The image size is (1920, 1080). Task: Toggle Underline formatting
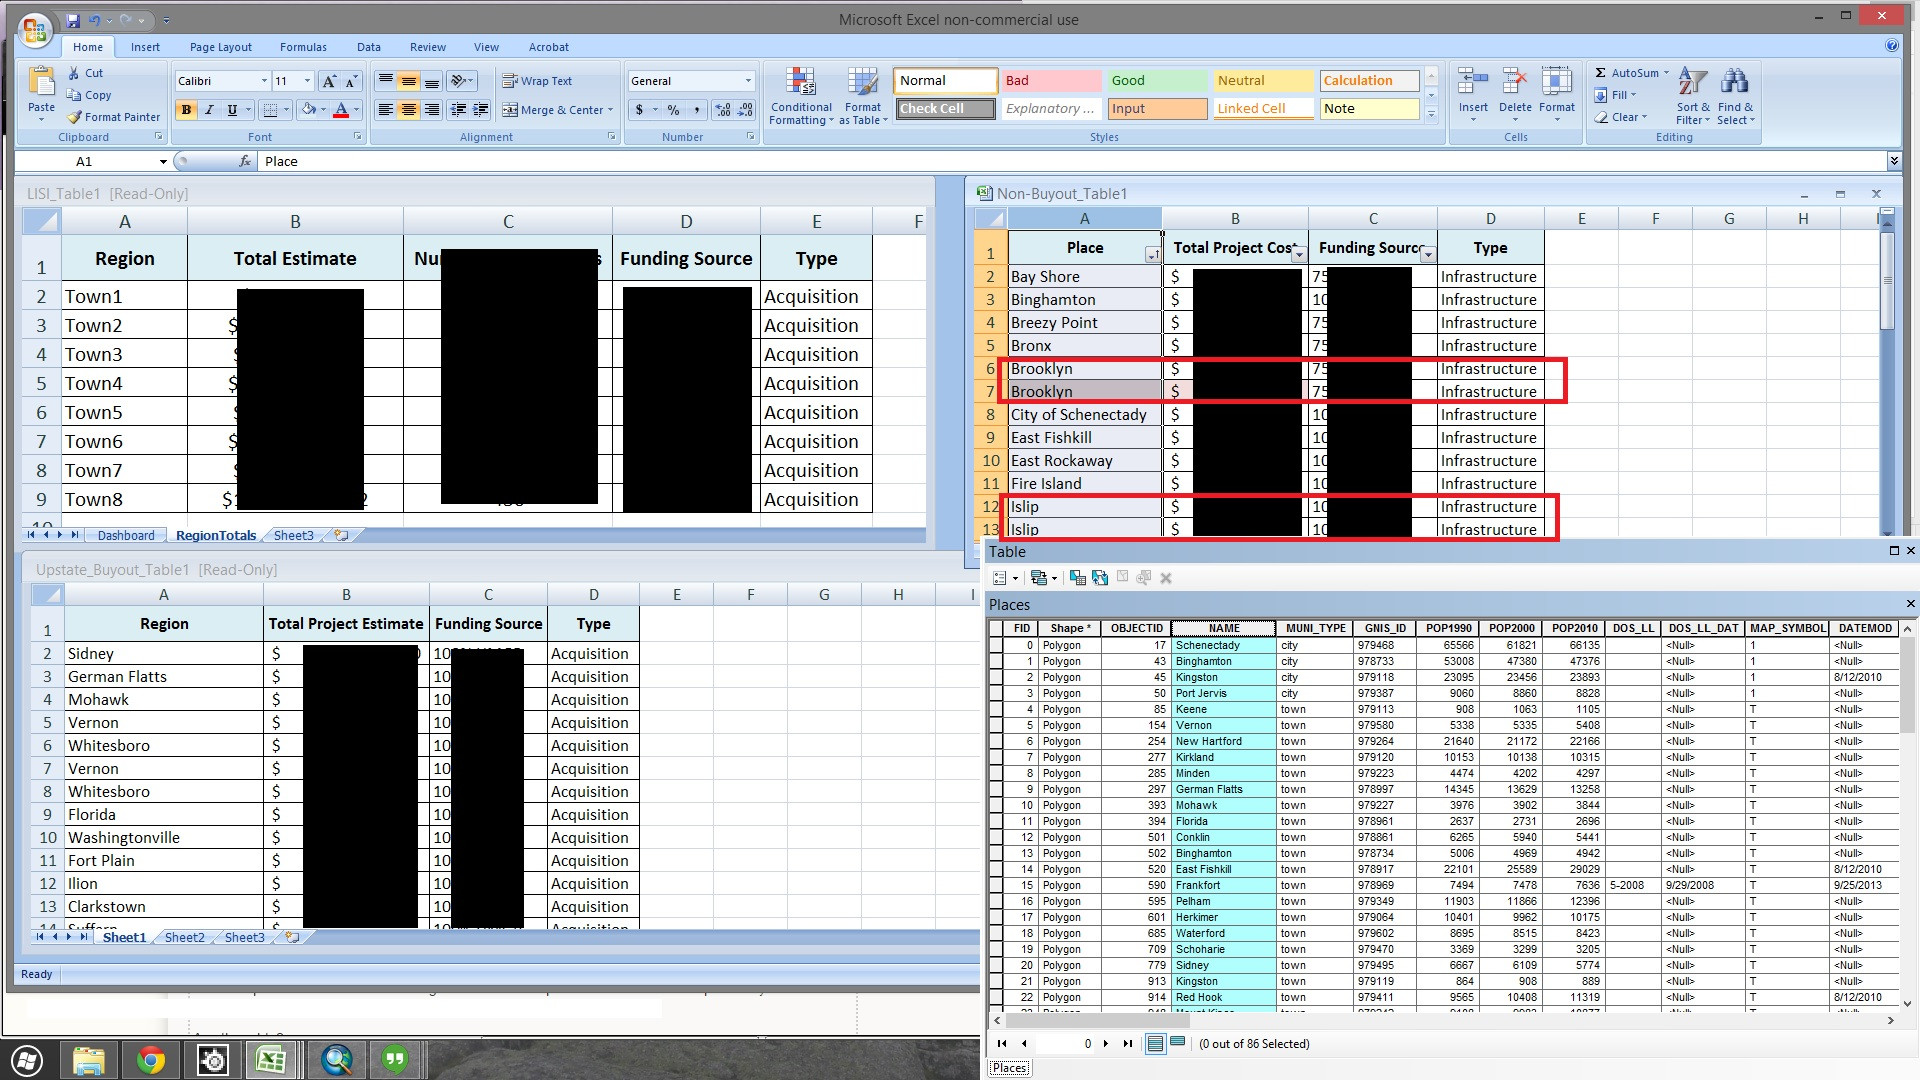click(232, 110)
